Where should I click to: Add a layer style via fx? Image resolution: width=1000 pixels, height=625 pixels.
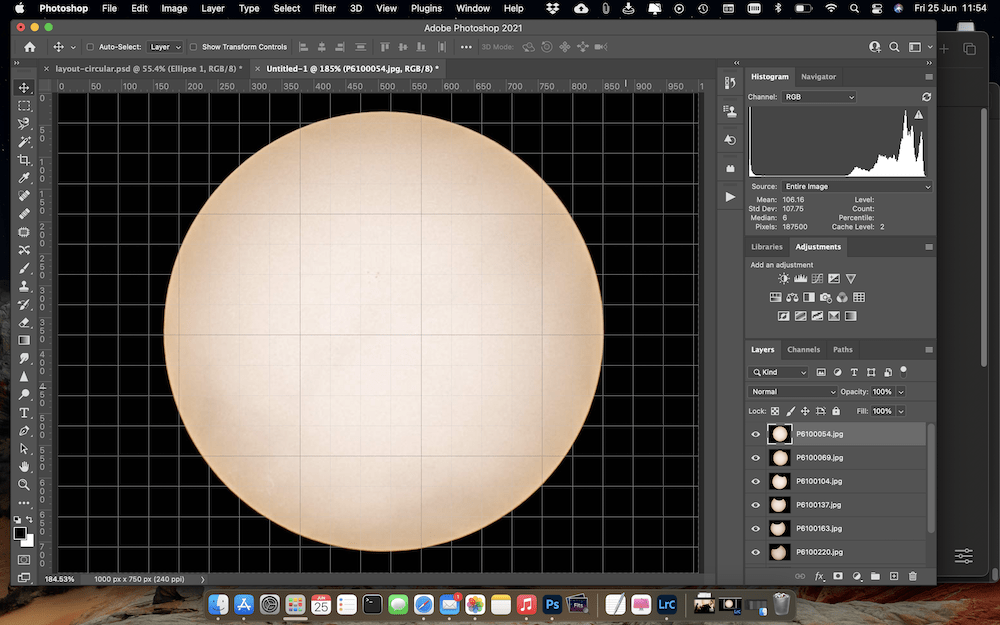tap(820, 577)
